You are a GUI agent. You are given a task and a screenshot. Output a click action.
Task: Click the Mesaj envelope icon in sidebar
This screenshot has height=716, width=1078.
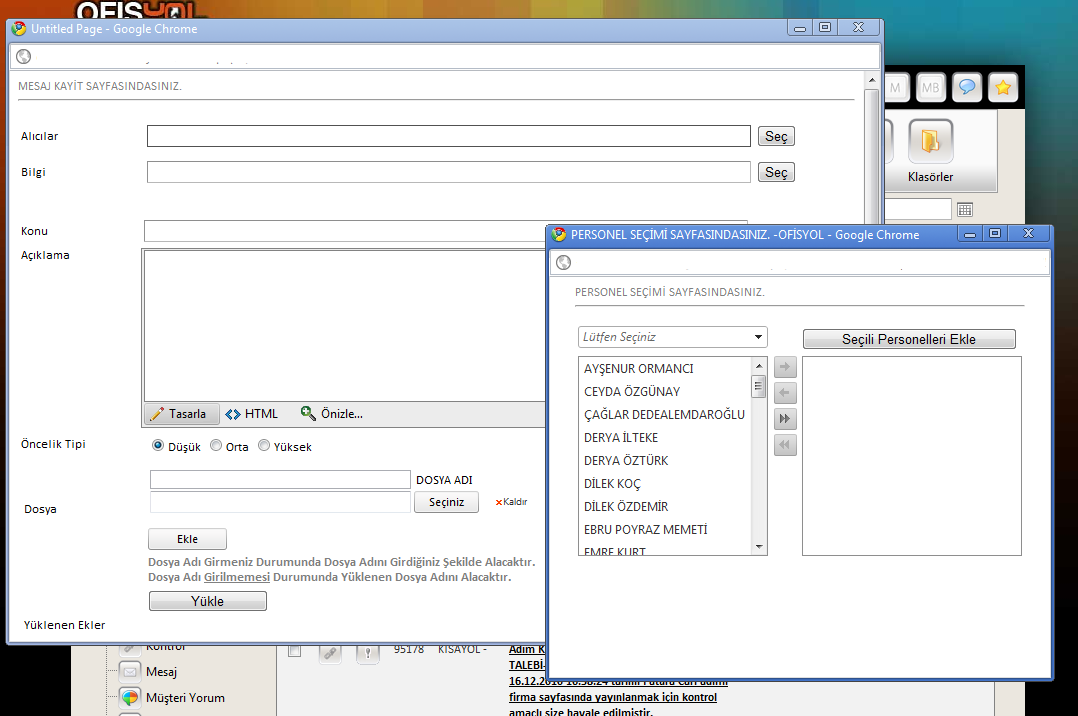[x=130, y=672]
